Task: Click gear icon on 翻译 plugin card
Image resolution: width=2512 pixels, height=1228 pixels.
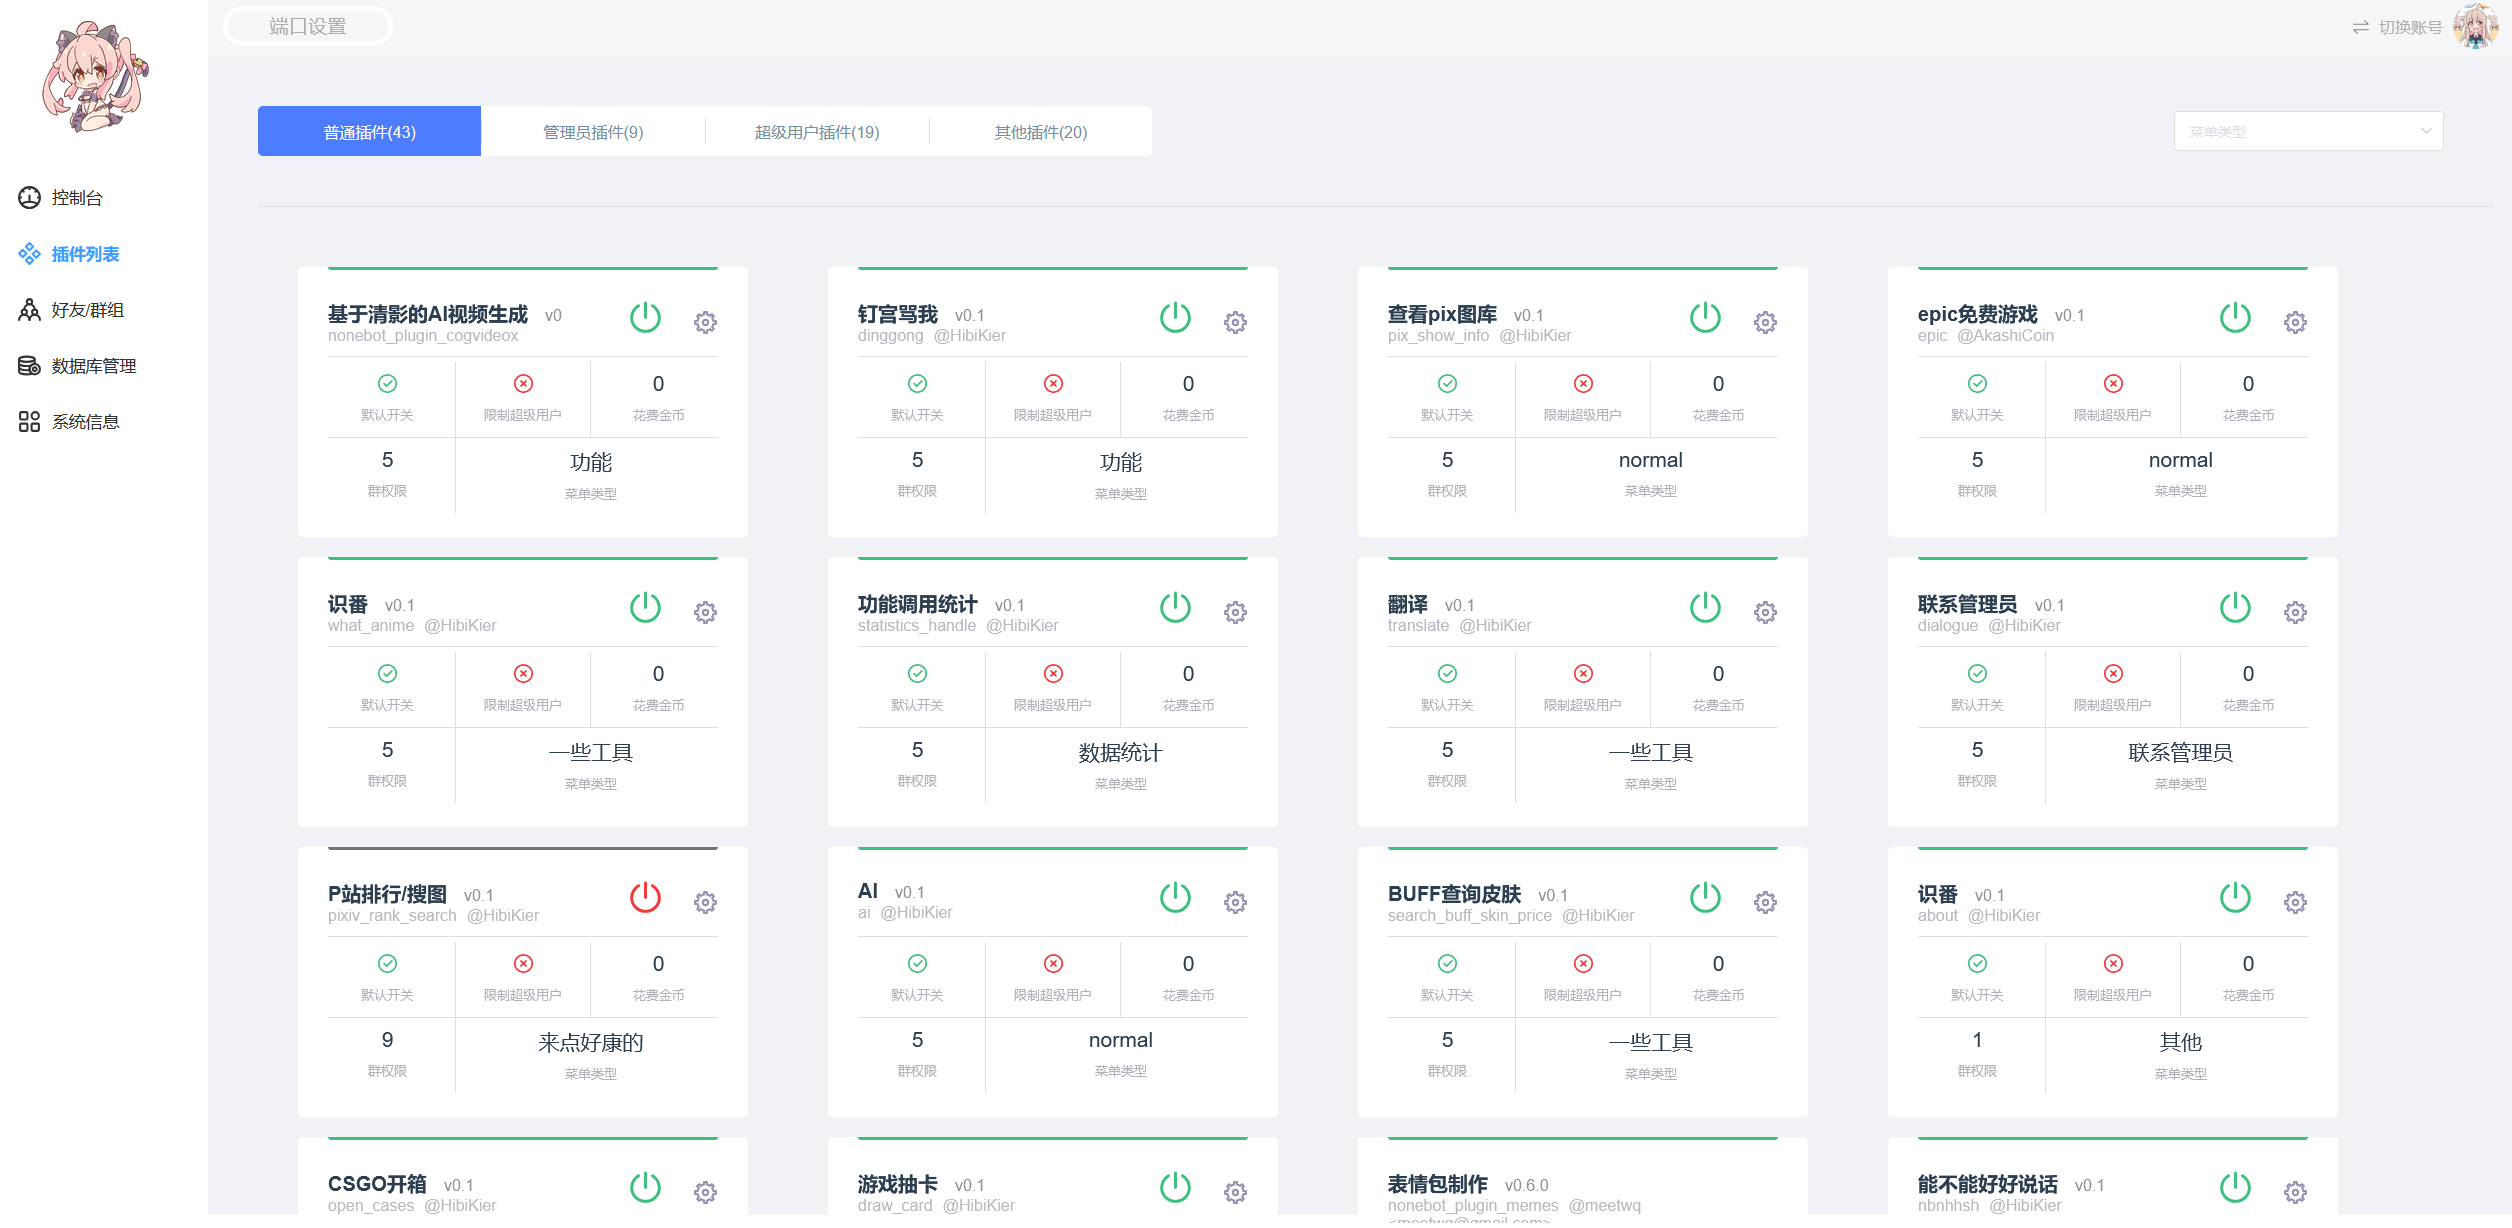Action: pyautogui.click(x=1765, y=612)
